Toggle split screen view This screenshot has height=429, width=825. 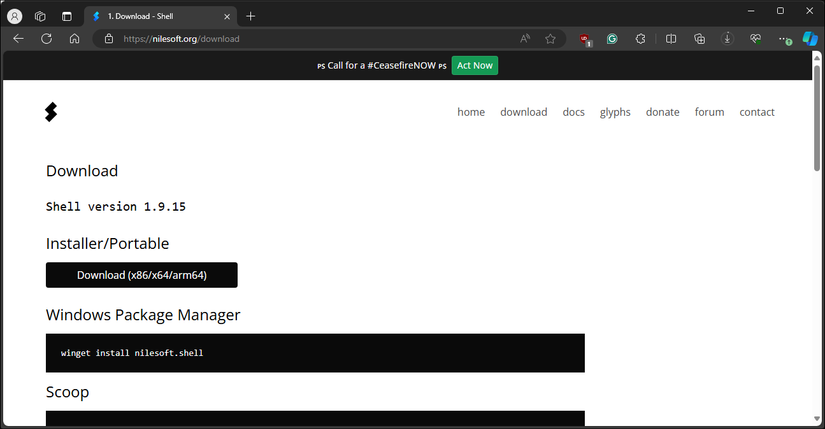(671, 38)
